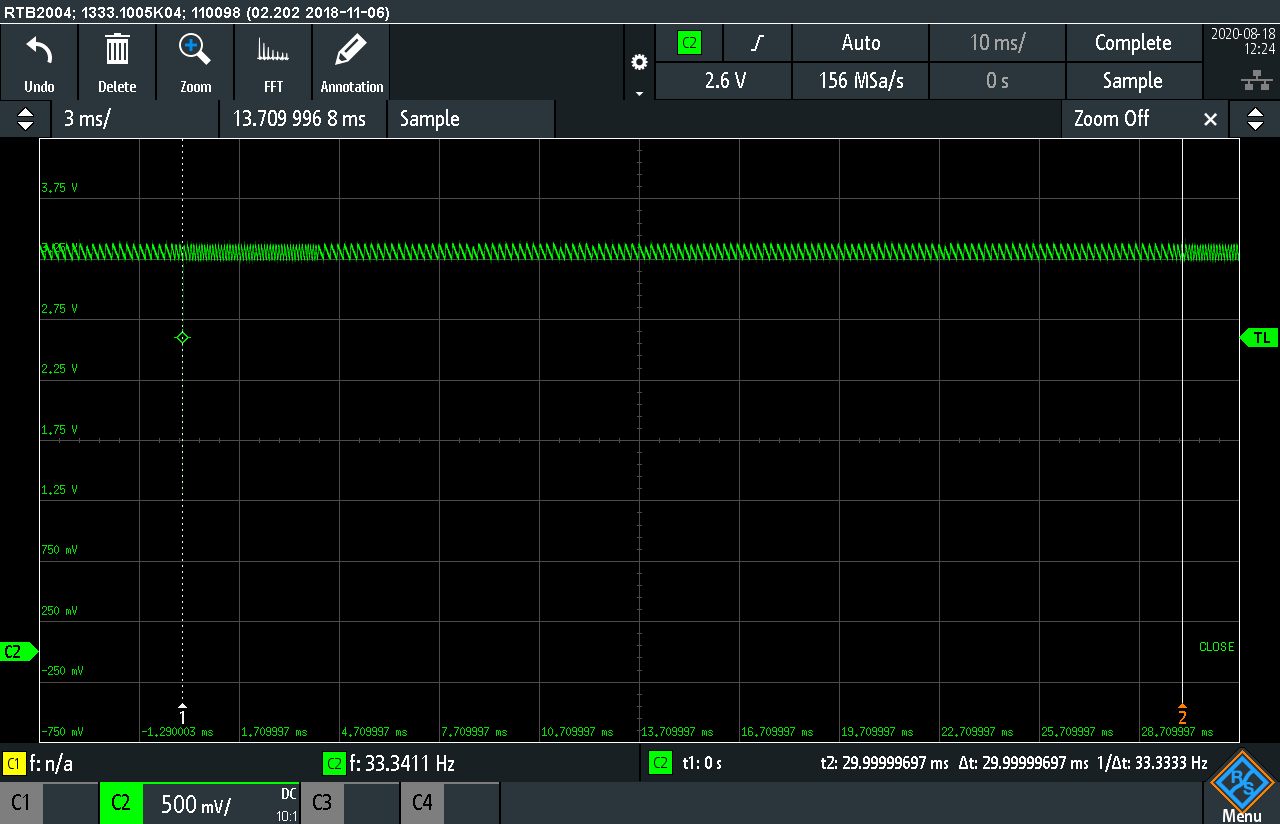Adjust the 10 ms/ horizontal scale
Screen dimensions: 1280x824
point(997,43)
